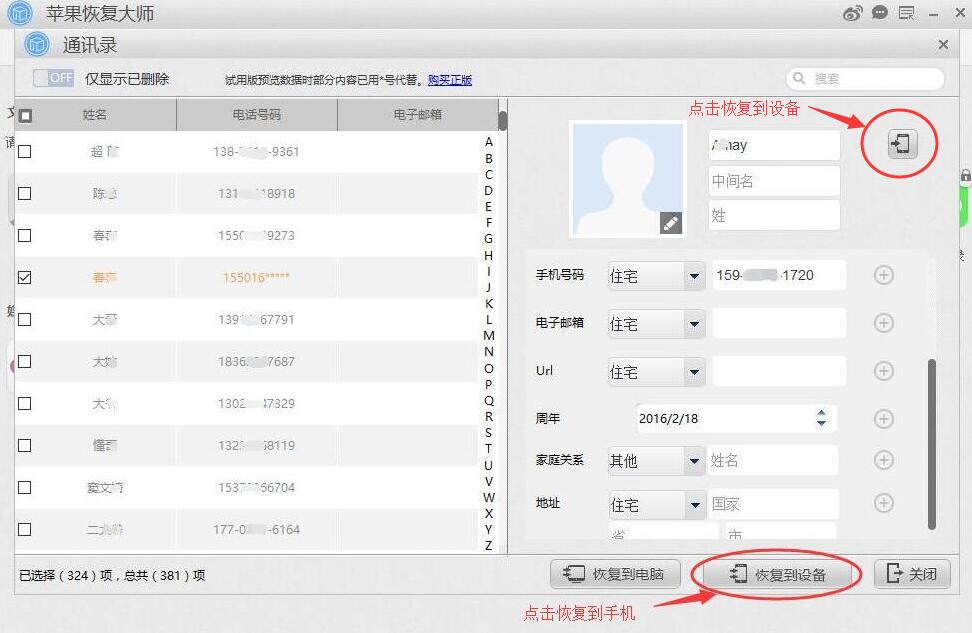This screenshot has height=633, width=972.
Task: Sort by the 姓名 column header
Action: [x=95, y=115]
